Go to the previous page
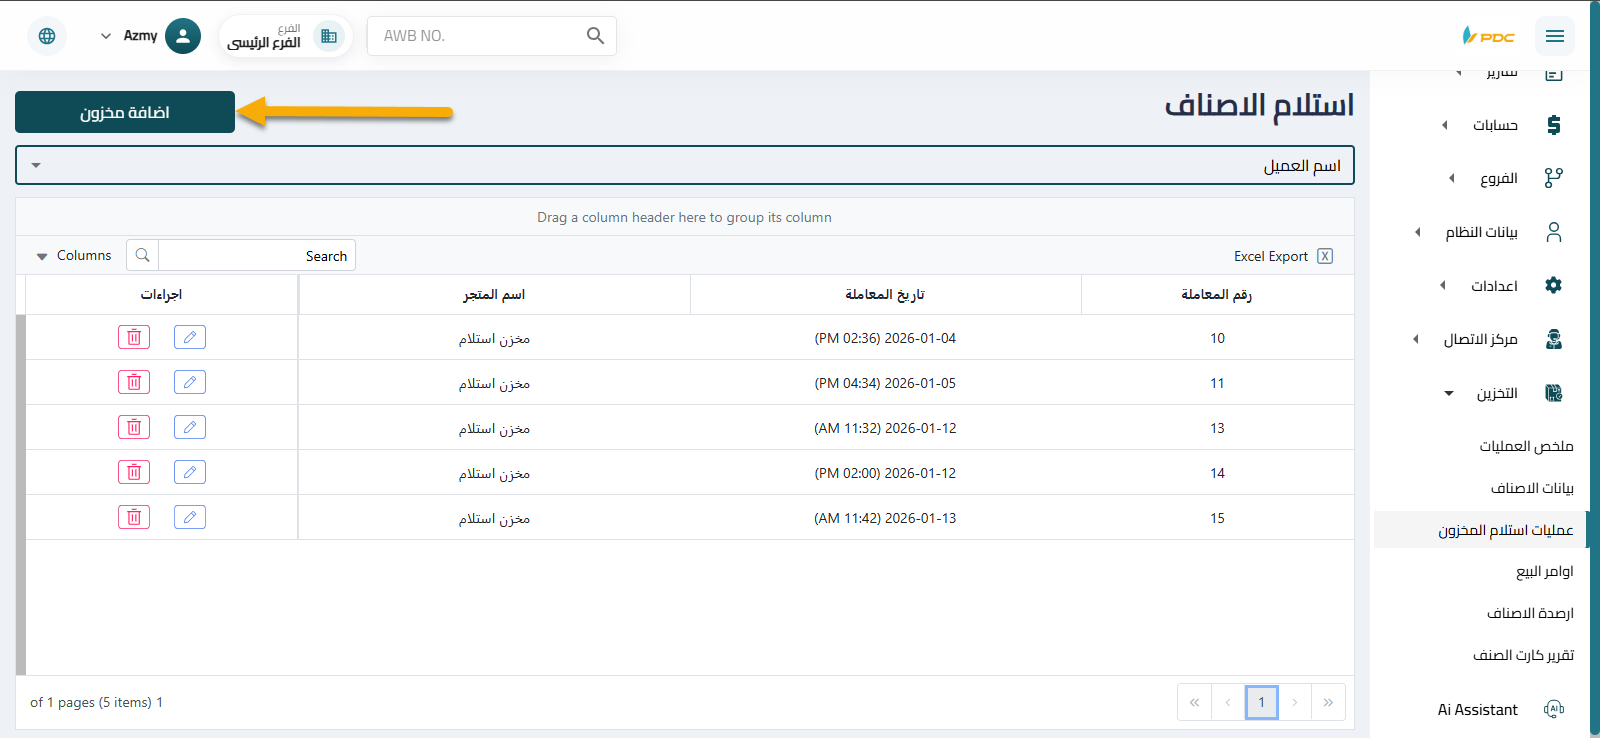The width and height of the screenshot is (1600, 738). pos(1228,702)
